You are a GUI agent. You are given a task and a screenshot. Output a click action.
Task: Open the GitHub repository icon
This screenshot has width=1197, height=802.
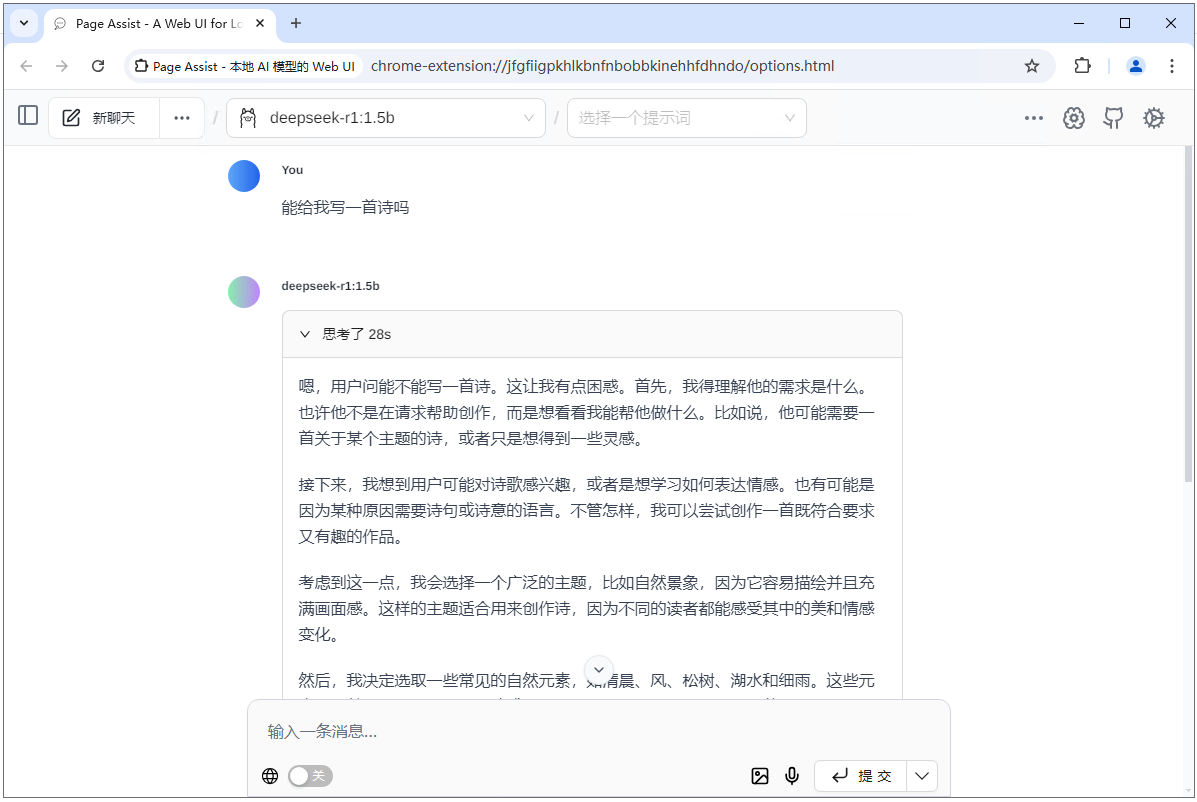1114,118
